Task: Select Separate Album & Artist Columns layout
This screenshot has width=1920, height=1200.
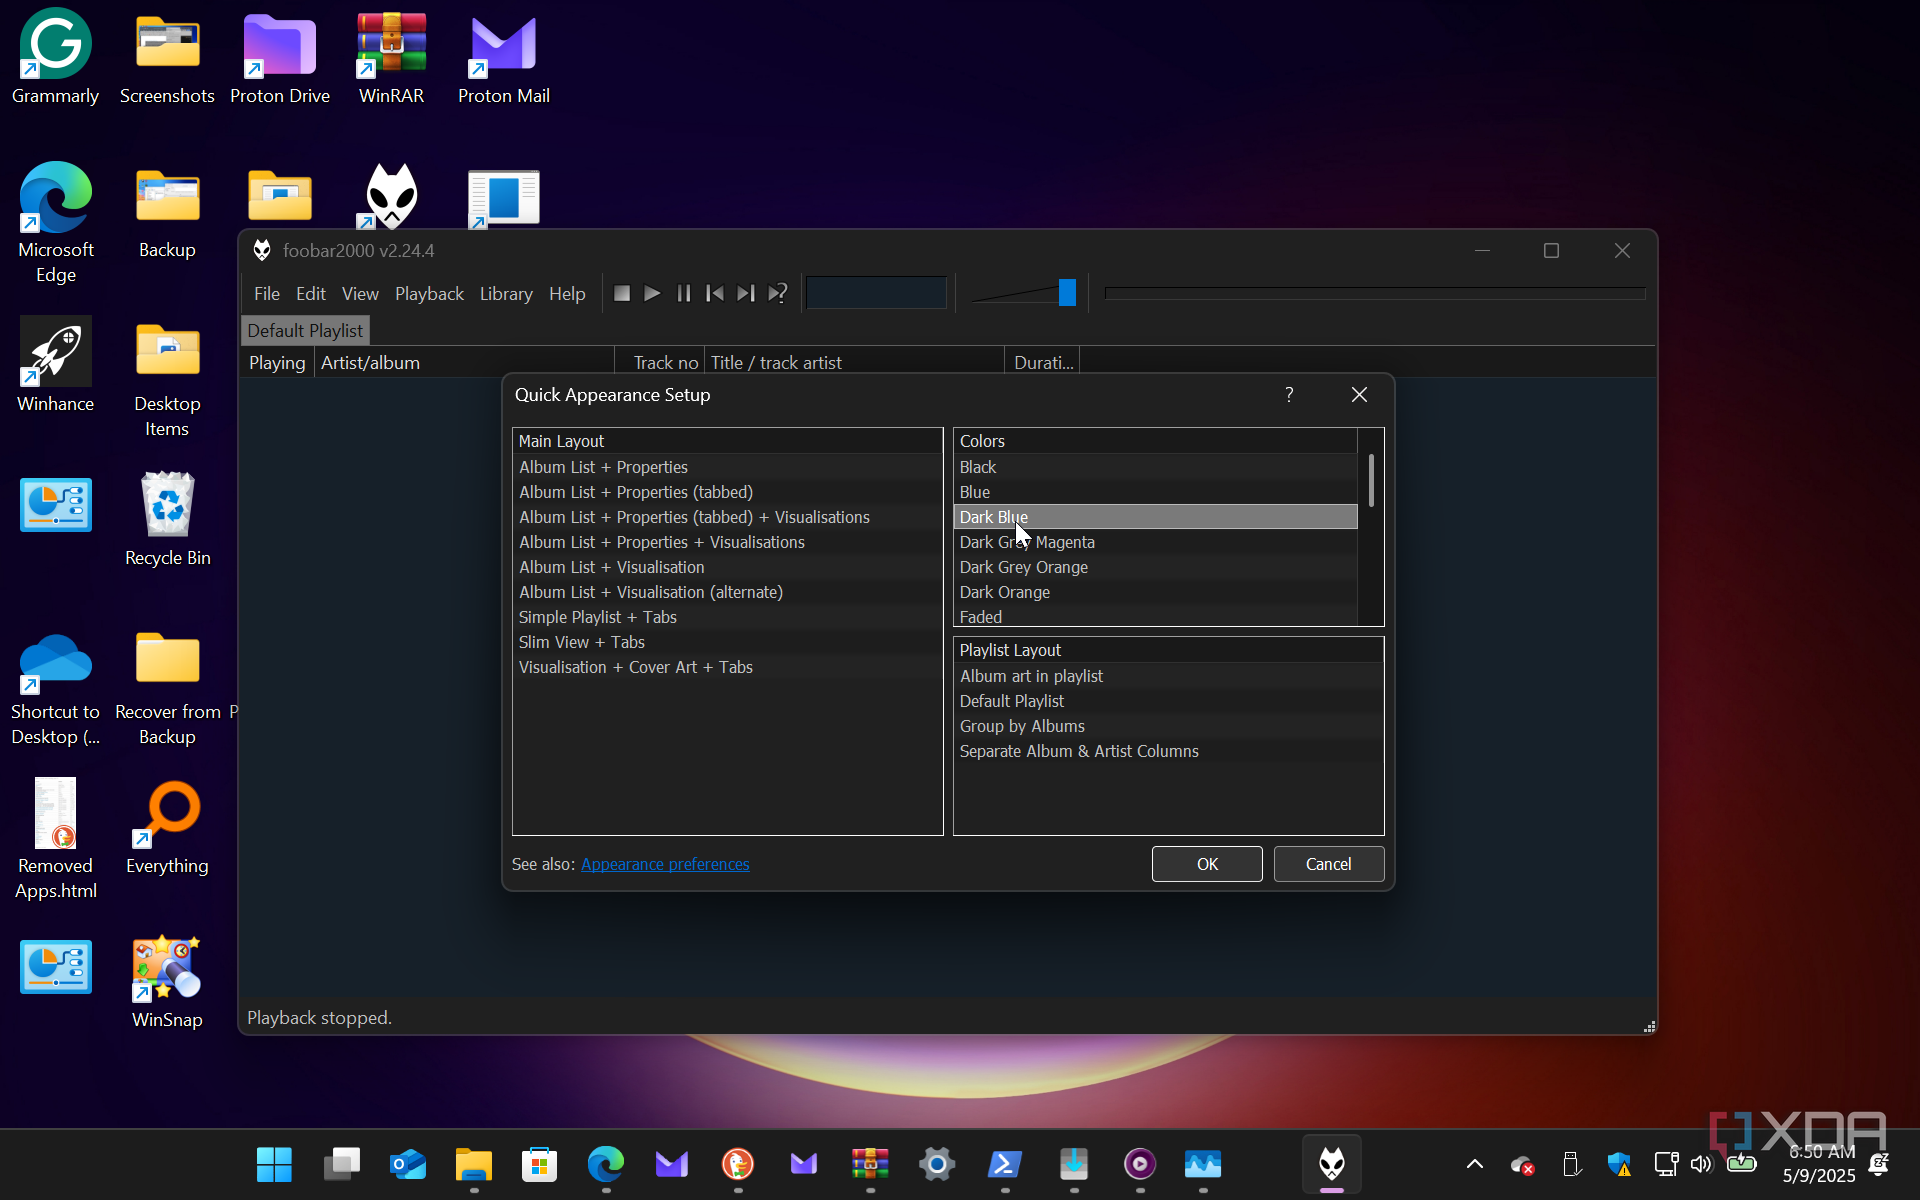Action: (x=1168, y=751)
